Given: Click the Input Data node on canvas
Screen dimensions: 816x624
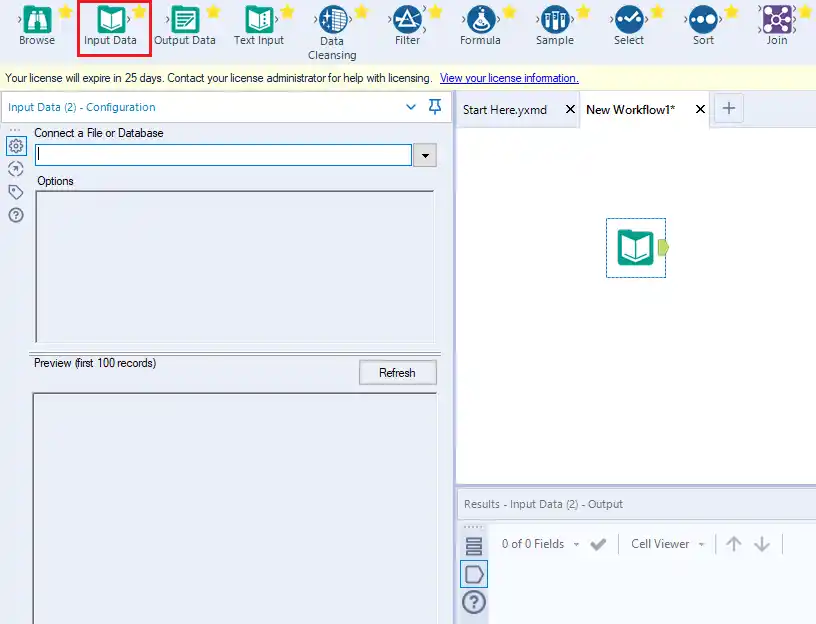Looking at the screenshot, I should tap(636, 247).
